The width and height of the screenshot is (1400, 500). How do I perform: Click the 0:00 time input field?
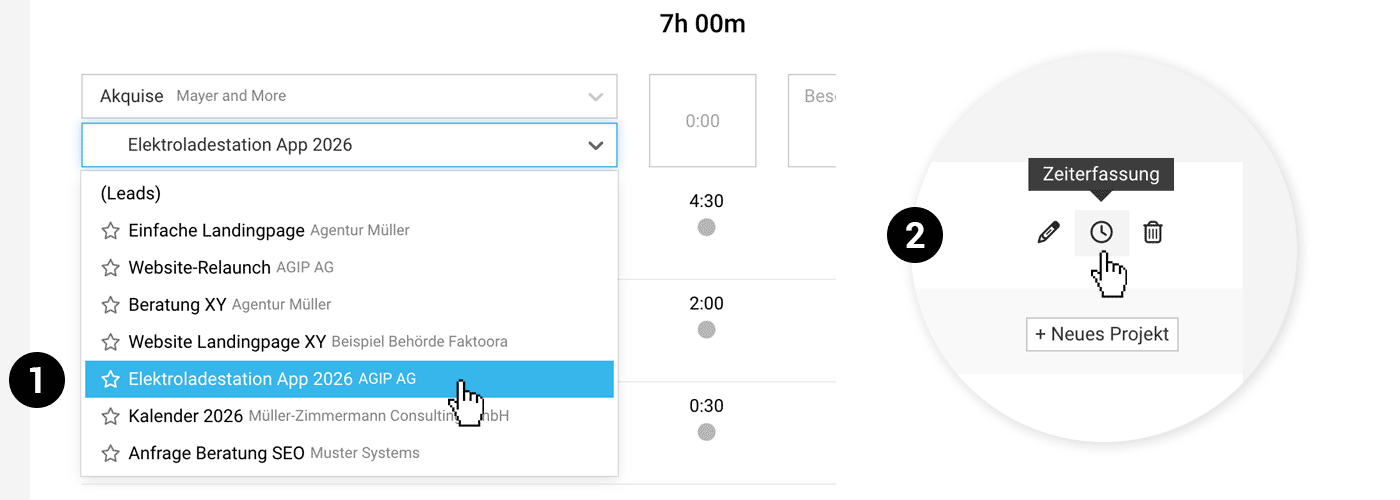tap(702, 121)
